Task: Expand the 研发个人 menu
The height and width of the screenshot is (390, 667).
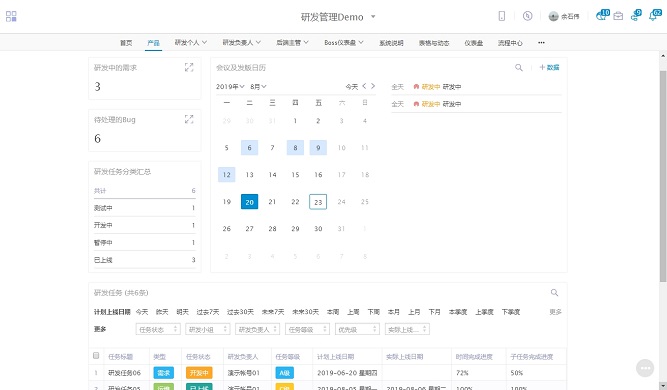Action: [191, 43]
